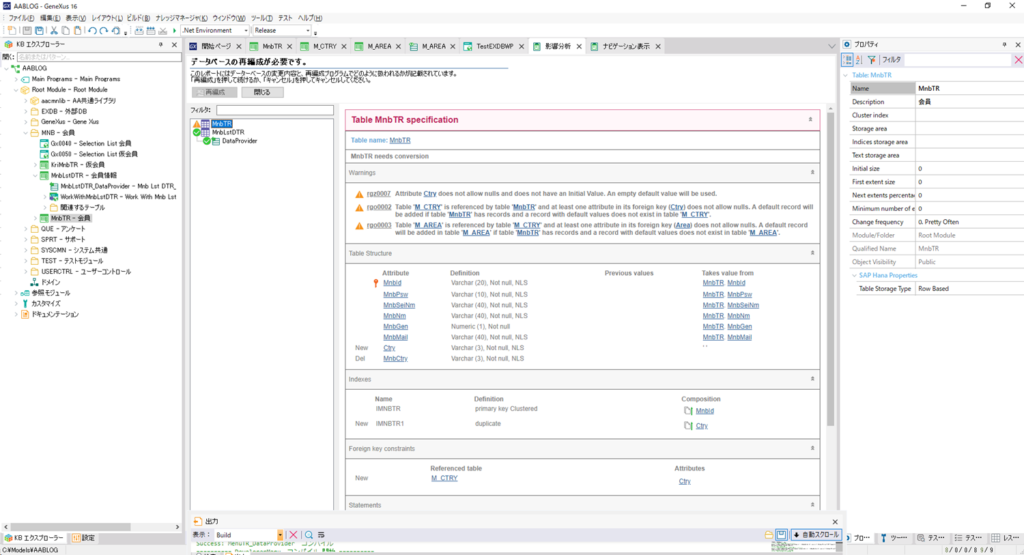
Task: Click the Table Storage Type Row Based value
Action: (x=969, y=289)
